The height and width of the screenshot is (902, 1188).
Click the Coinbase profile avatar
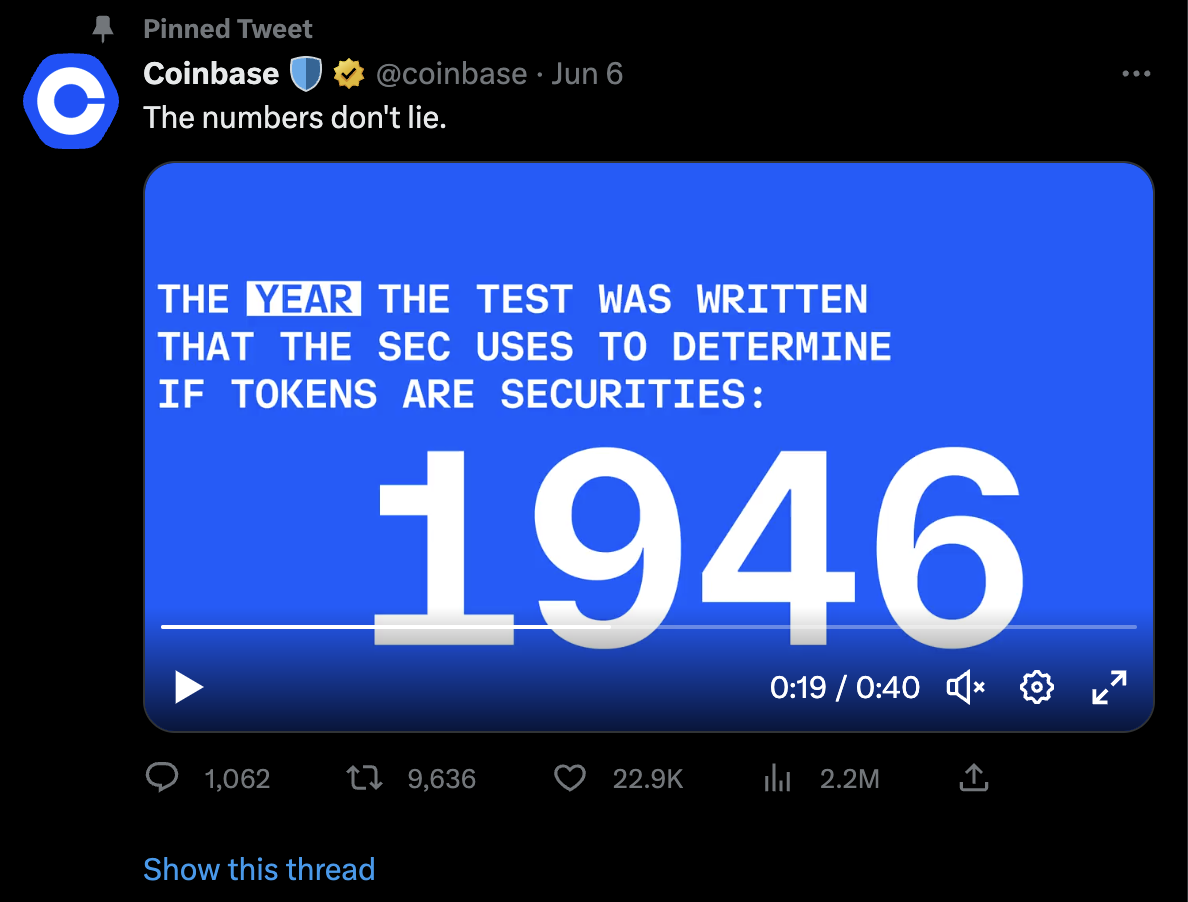pyautogui.click(x=71, y=101)
